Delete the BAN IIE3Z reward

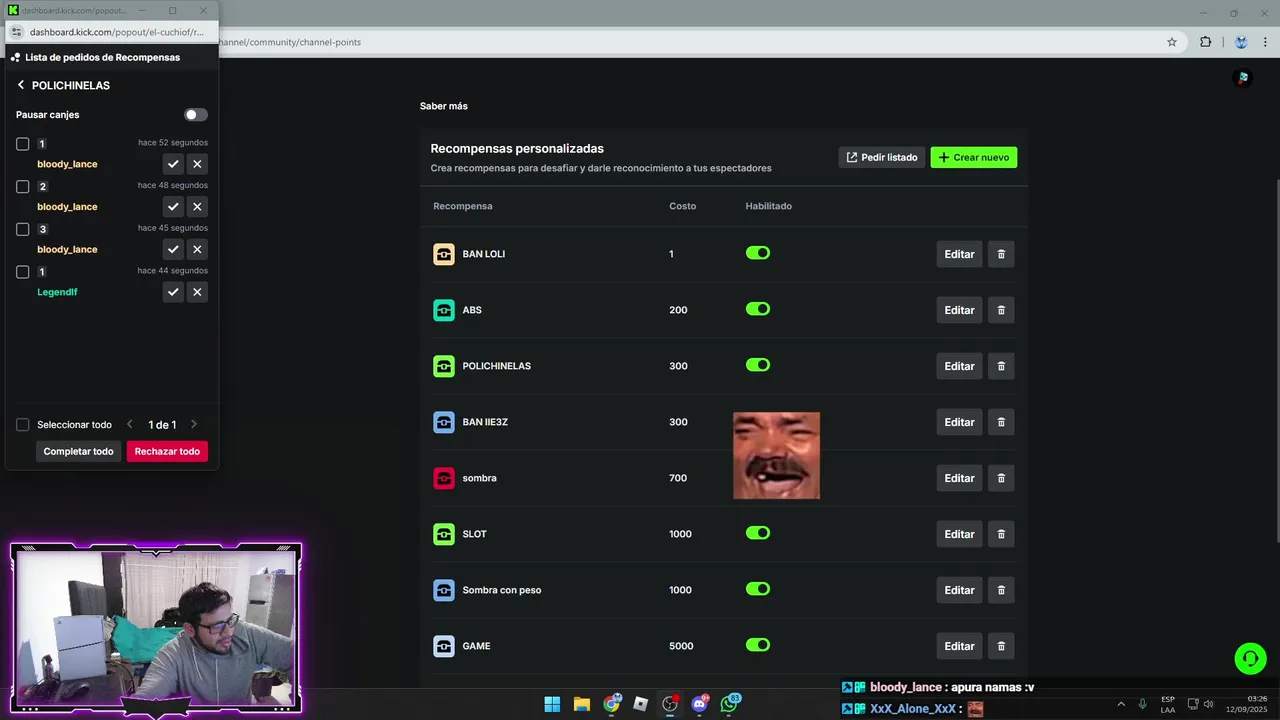[x=1001, y=422]
